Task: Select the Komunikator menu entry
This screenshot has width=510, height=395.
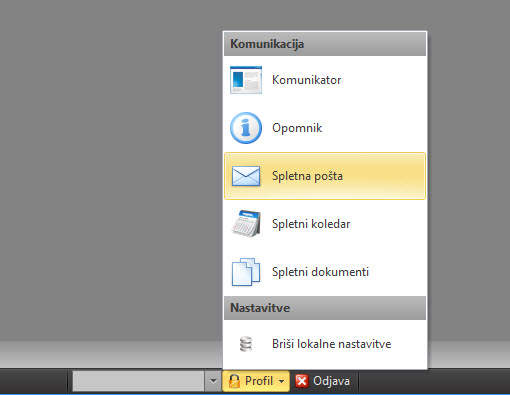Action: pos(325,80)
